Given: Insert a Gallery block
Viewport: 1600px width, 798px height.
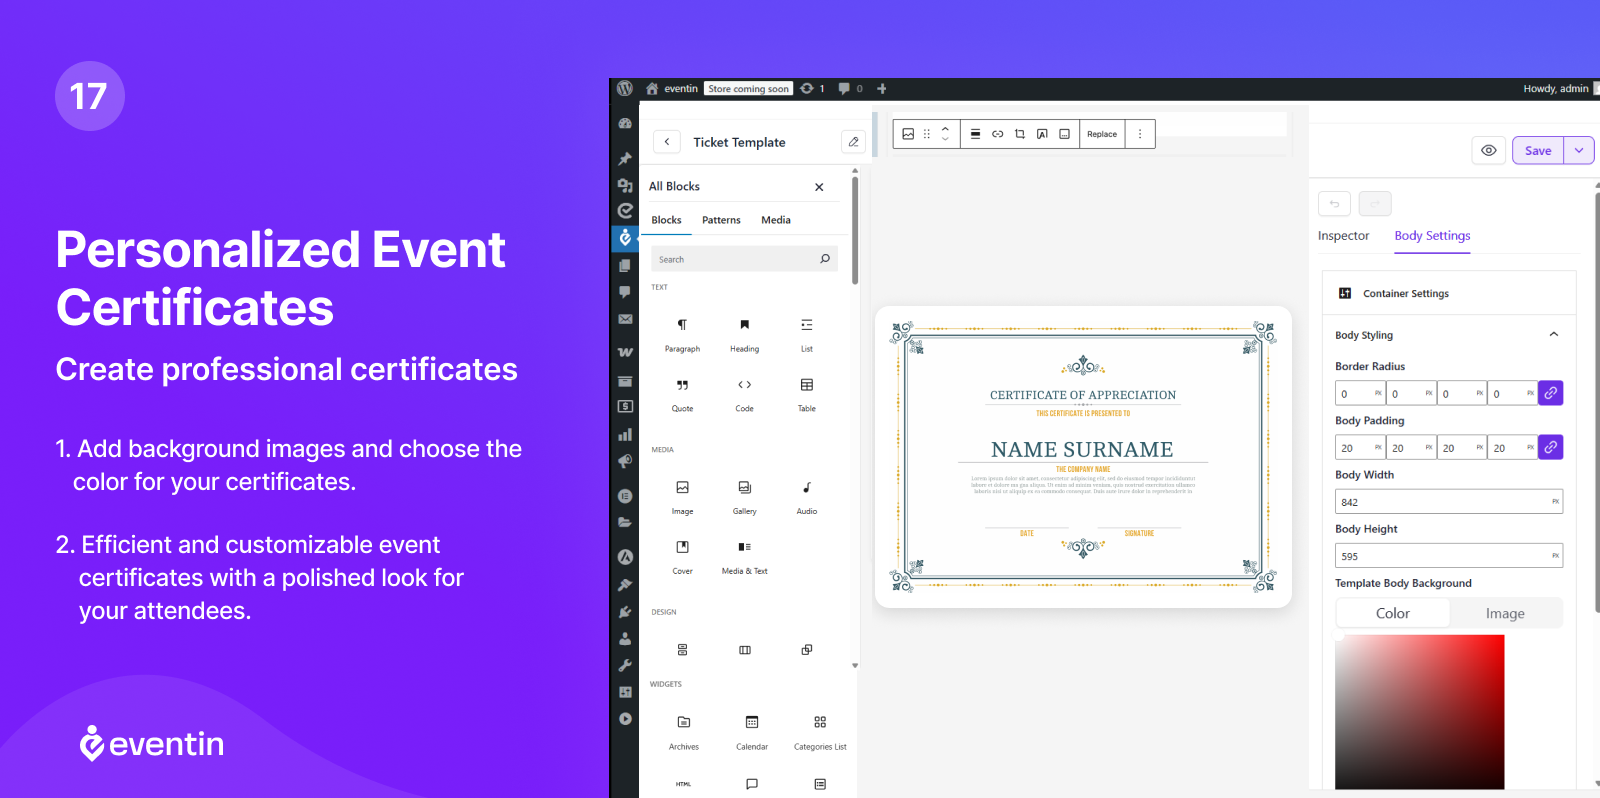Looking at the screenshot, I should click(744, 497).
